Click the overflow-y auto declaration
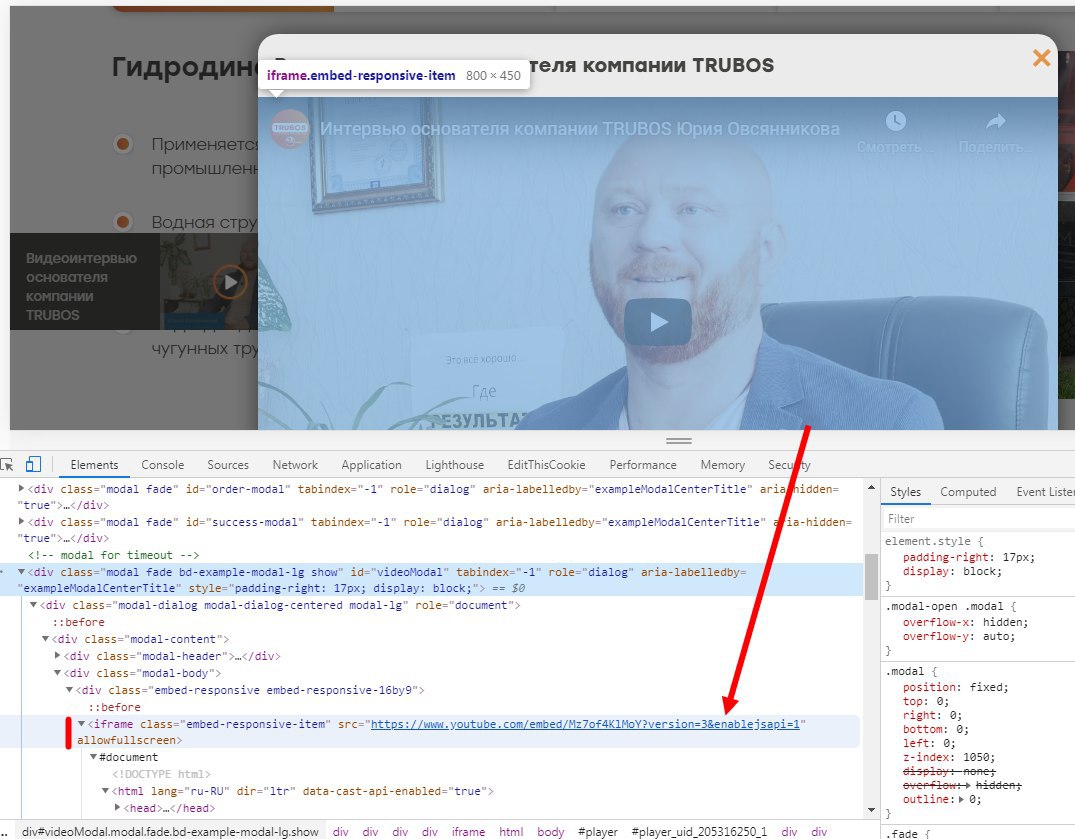Image resolution: width=1075 pixels, height=839 pixels. click(x=958, y=636)
